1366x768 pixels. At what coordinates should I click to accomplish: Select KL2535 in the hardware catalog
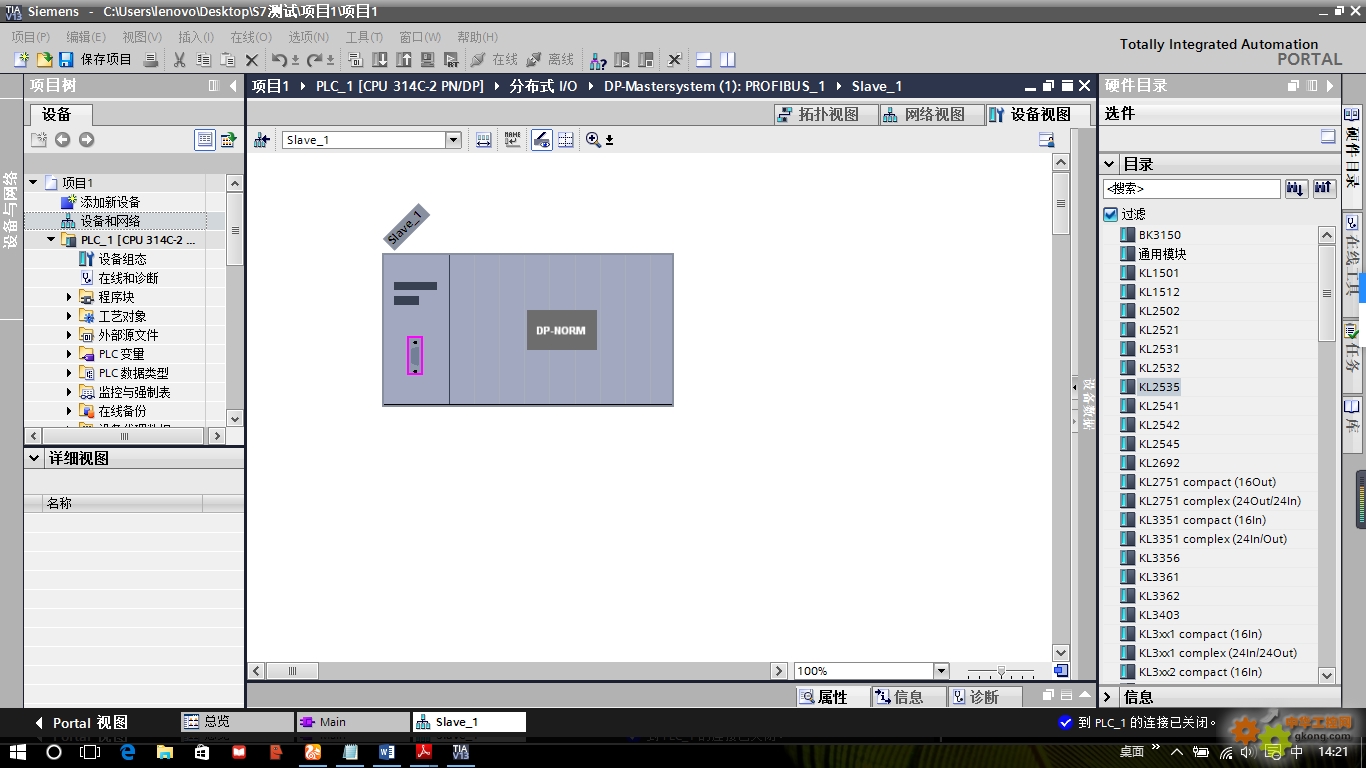(1159, 387)
